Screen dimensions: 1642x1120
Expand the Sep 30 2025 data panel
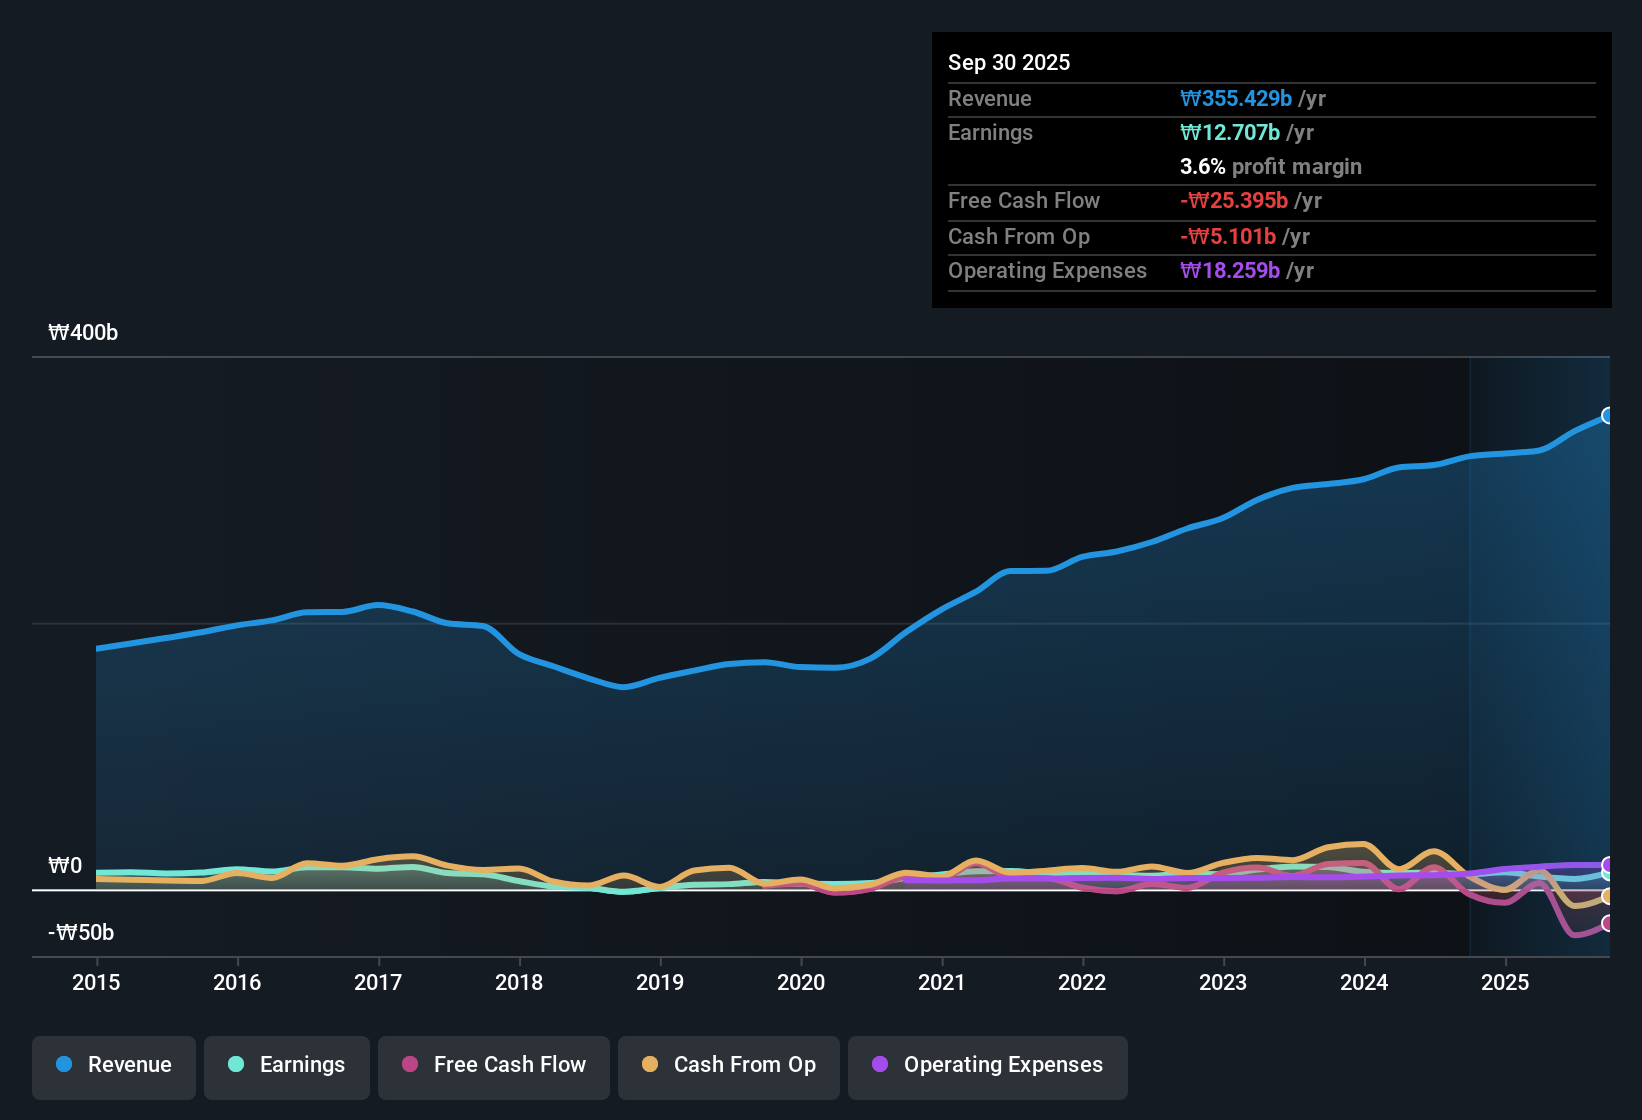(x=1009, y=62)
